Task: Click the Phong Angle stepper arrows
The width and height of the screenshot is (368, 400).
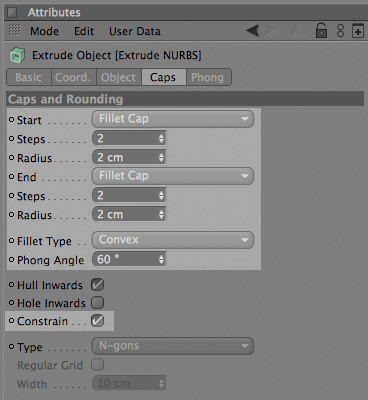Action: [162, 259]
